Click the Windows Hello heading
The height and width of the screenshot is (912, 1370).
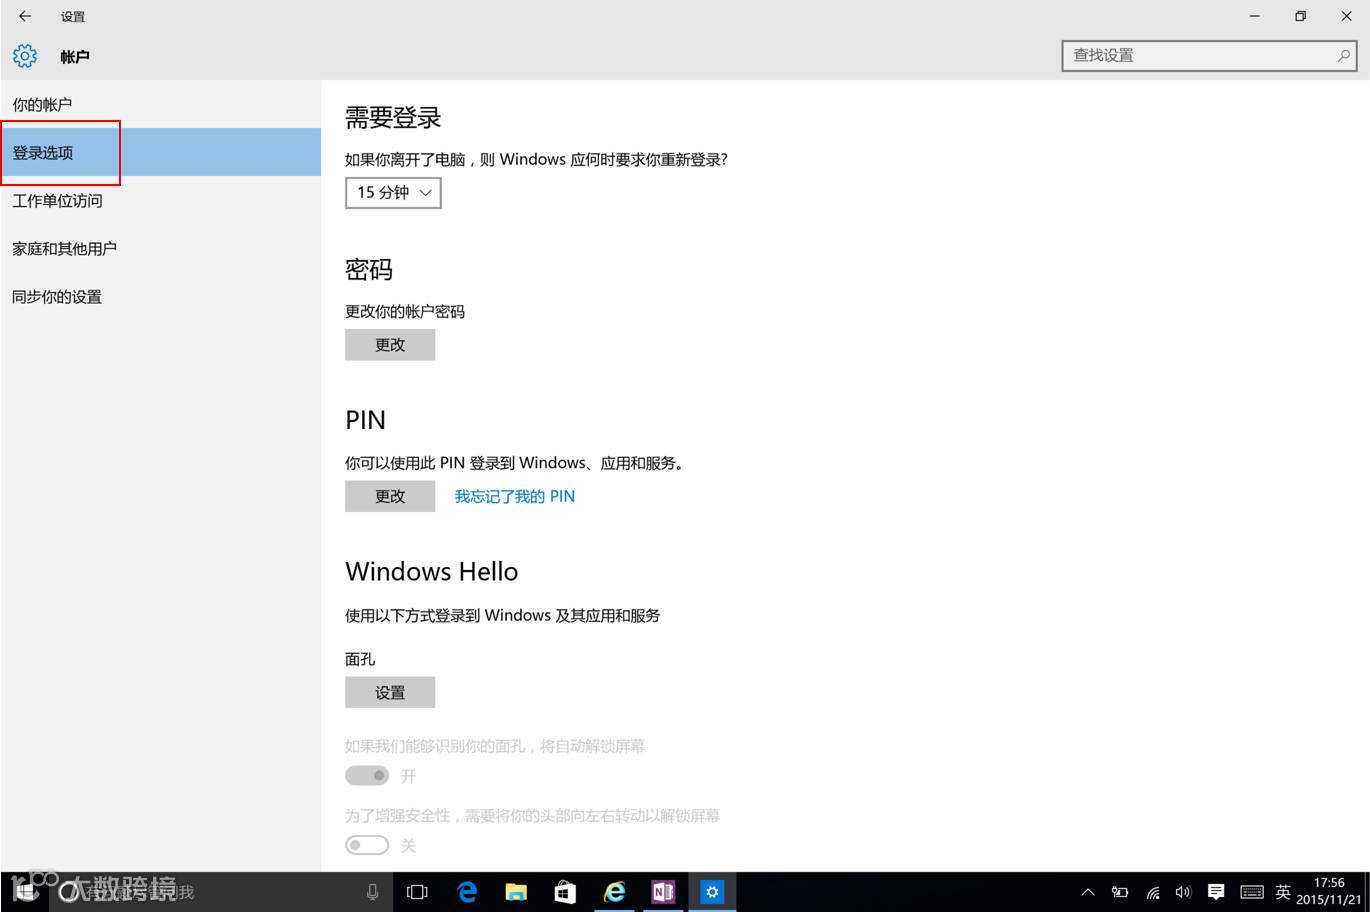[x=432, y=571]
